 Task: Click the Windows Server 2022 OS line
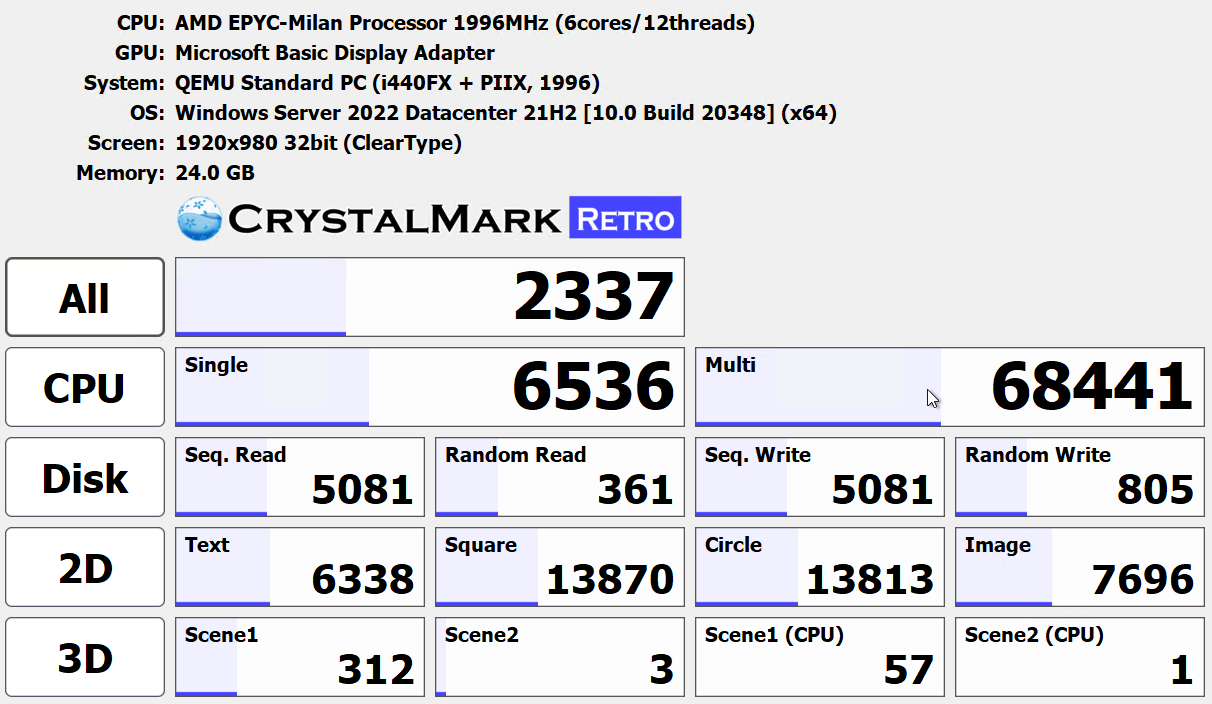click(x=506, y=113)
